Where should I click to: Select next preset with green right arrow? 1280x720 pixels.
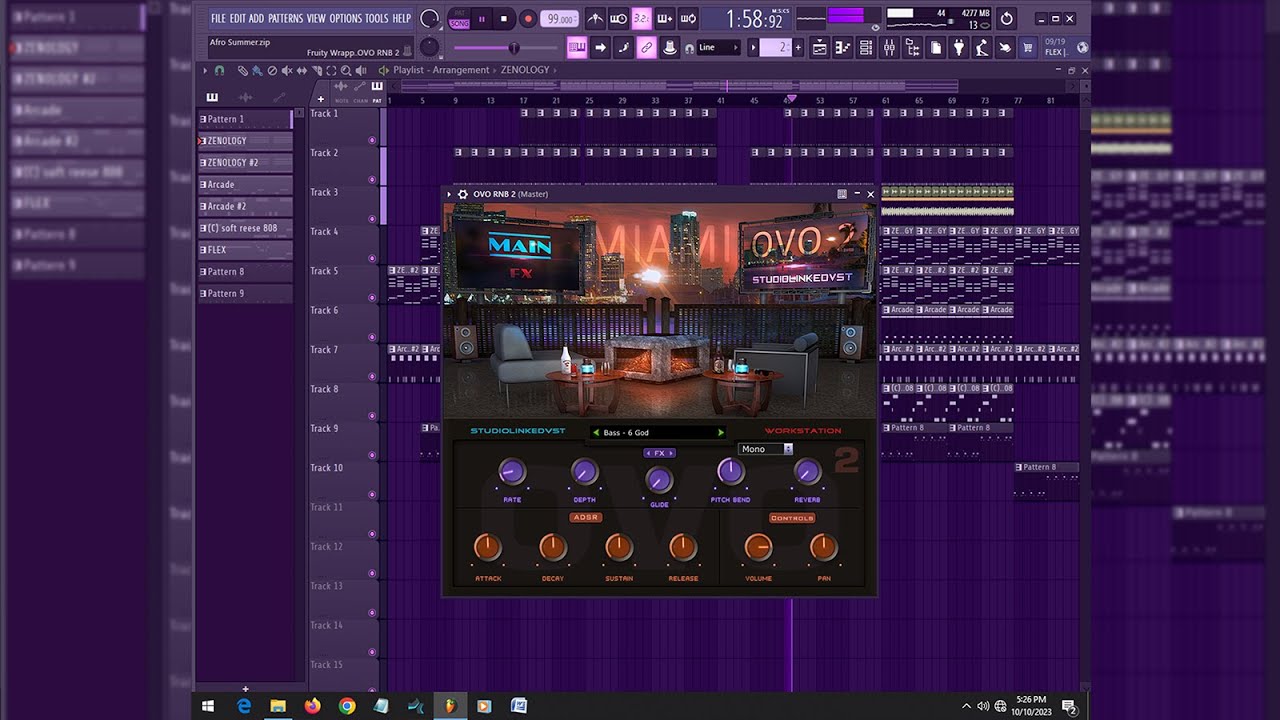click(720, 433)
